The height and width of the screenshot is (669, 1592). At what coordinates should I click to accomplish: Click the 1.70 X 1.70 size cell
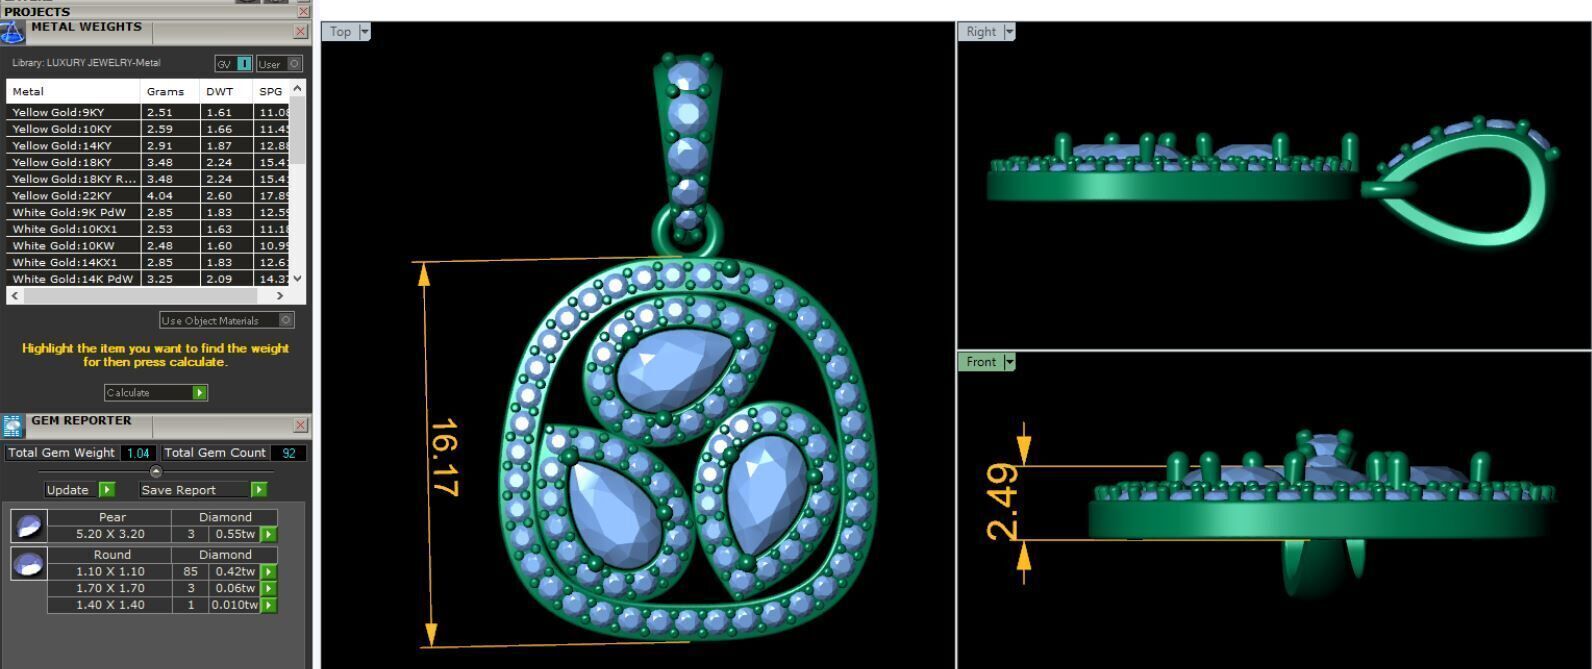coord(110,588)
